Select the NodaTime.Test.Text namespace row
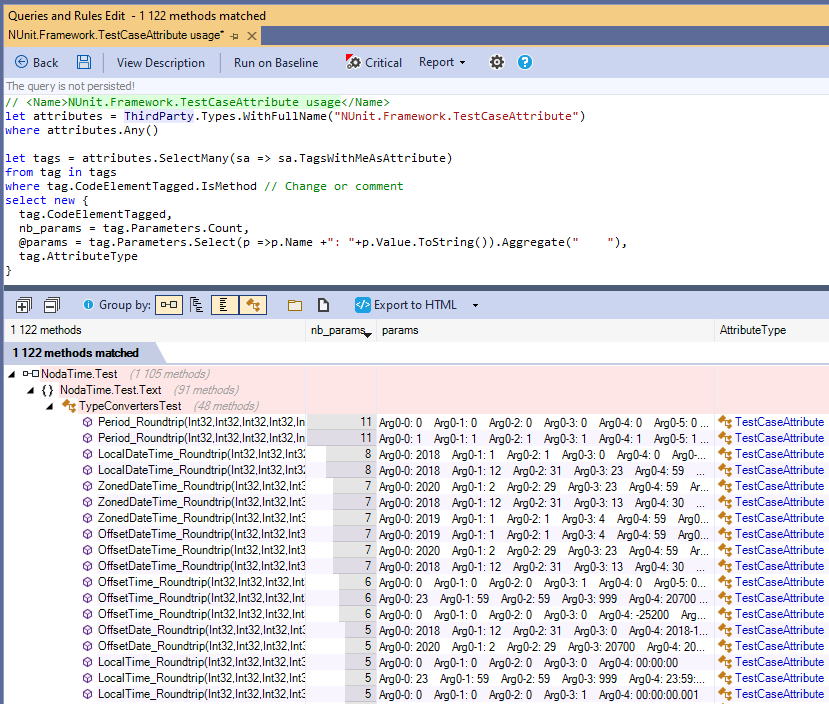 point(417,390)
